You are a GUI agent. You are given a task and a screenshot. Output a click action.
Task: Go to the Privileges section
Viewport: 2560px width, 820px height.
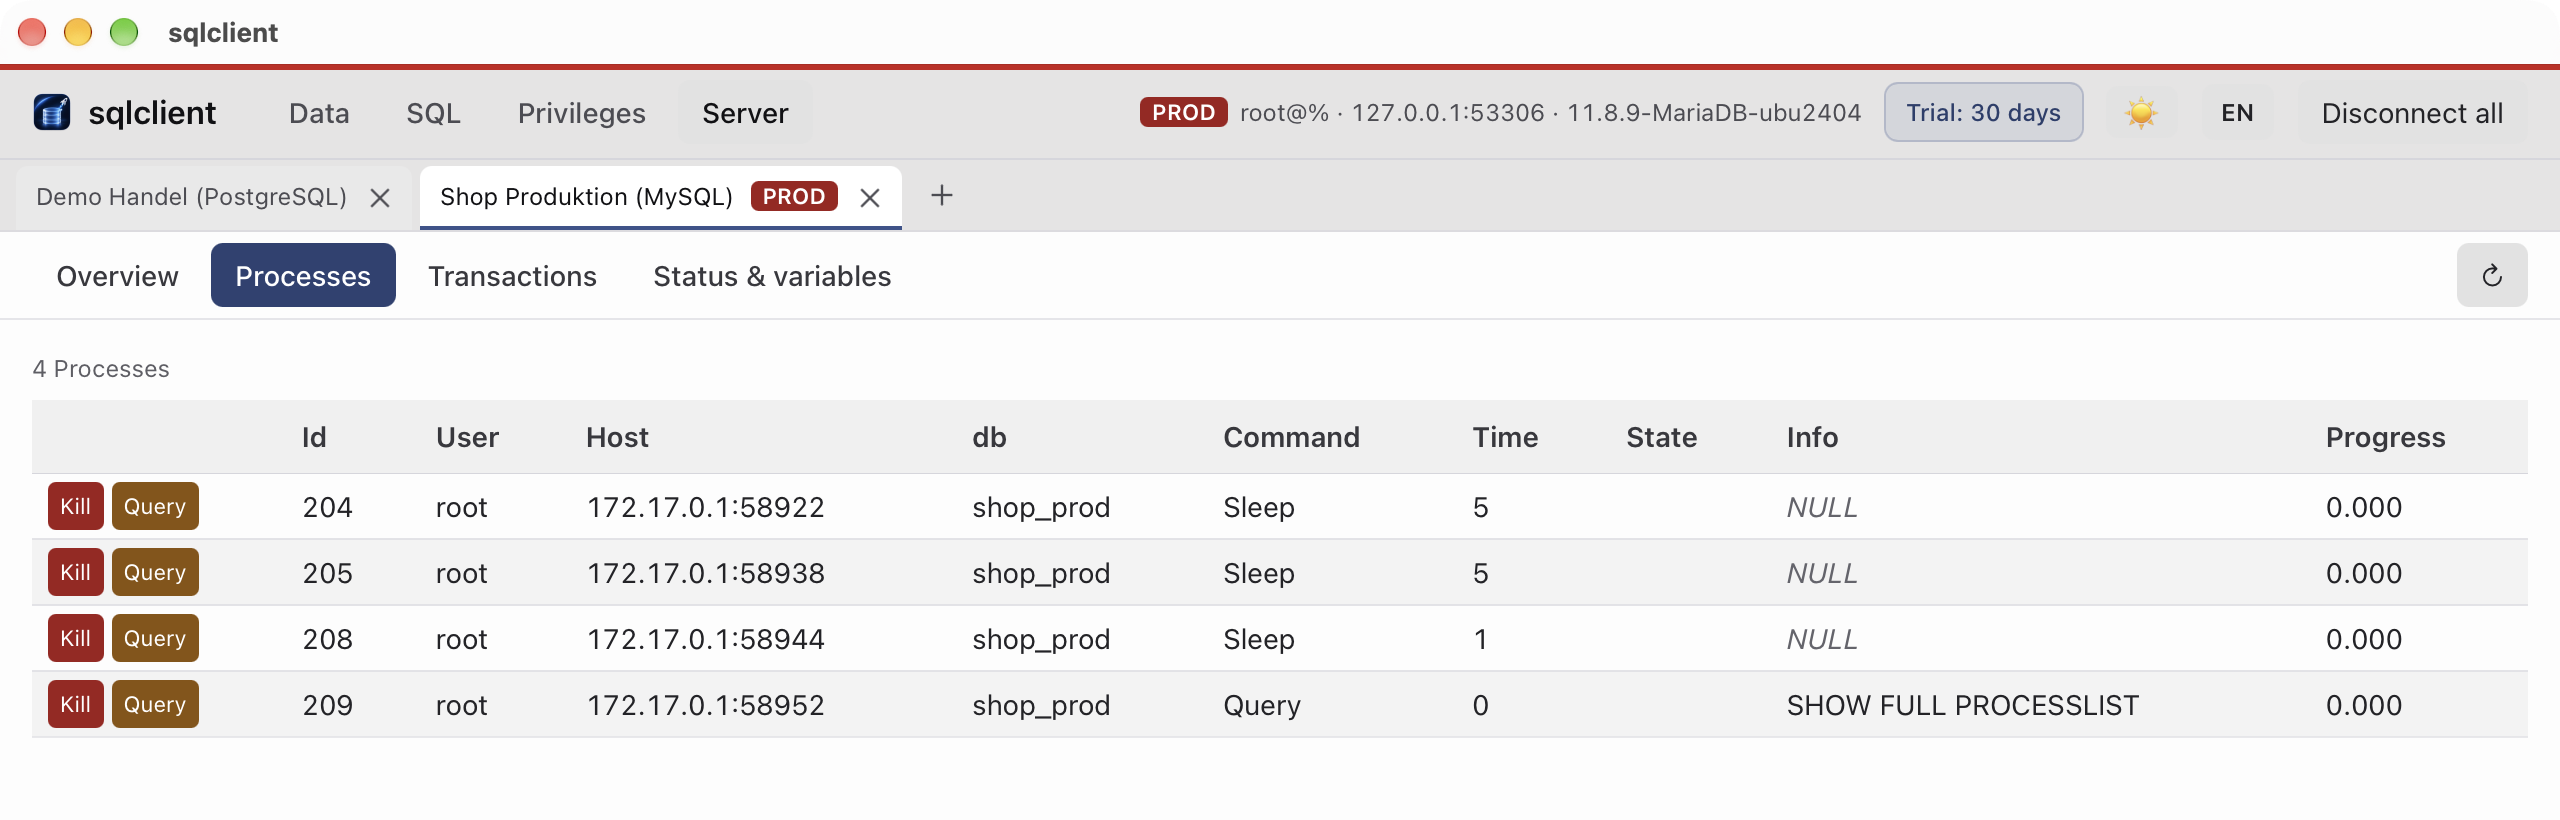pyautogui.click(x=582, y=113)
